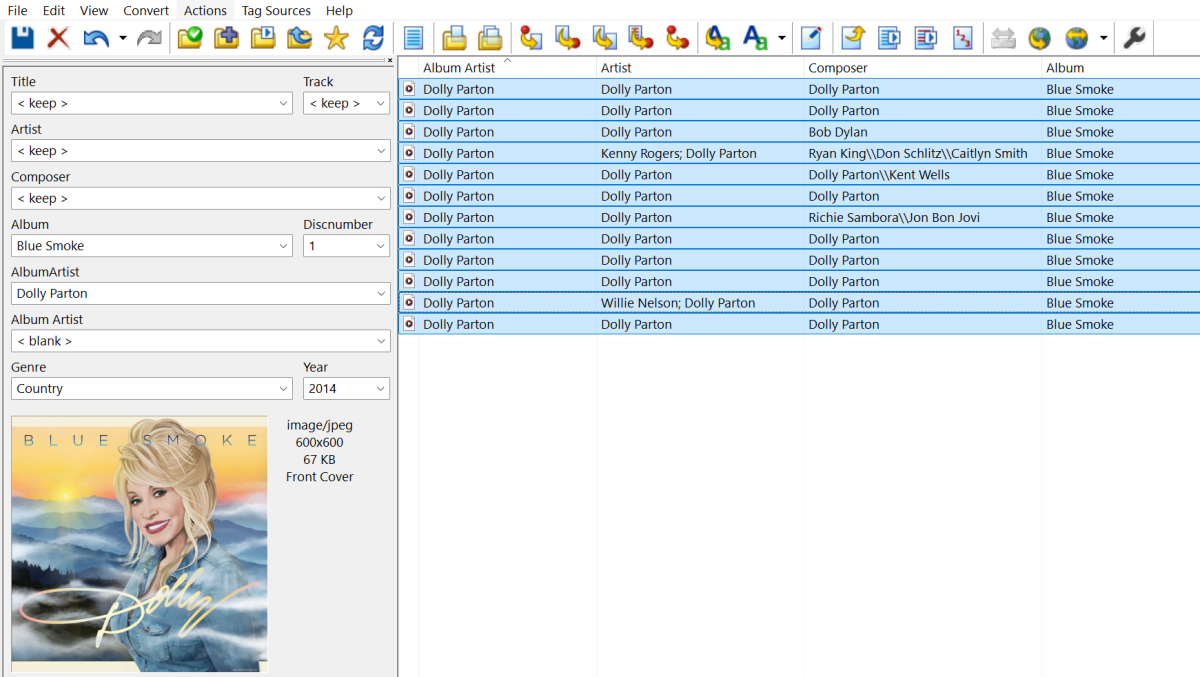The width and height of the screenshot is (1200, 677).
Task: Refresh the file list
Action: coord(373,37)
